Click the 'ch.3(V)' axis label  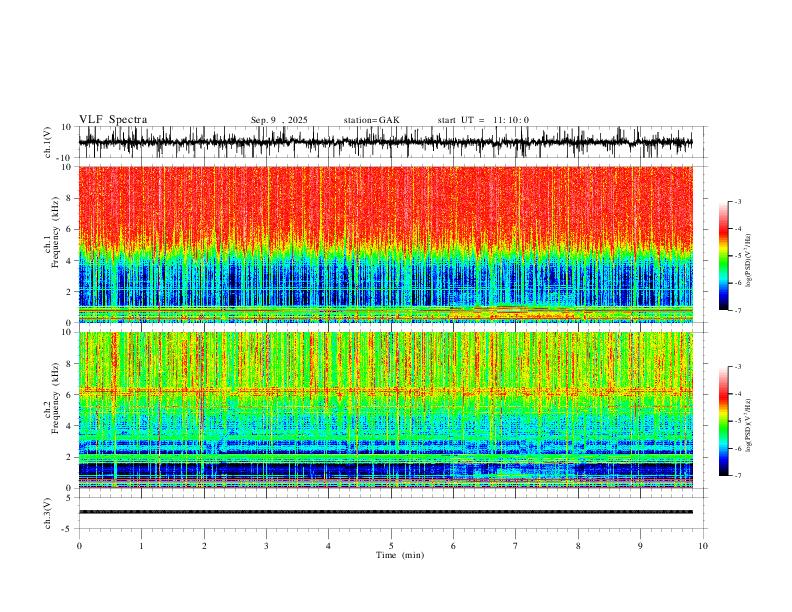48,513
